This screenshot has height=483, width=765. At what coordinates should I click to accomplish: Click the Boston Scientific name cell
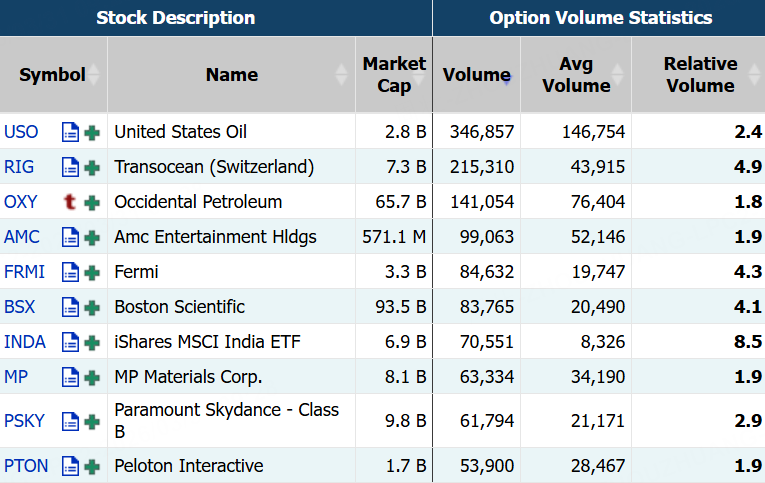click(x=179, y=307)
